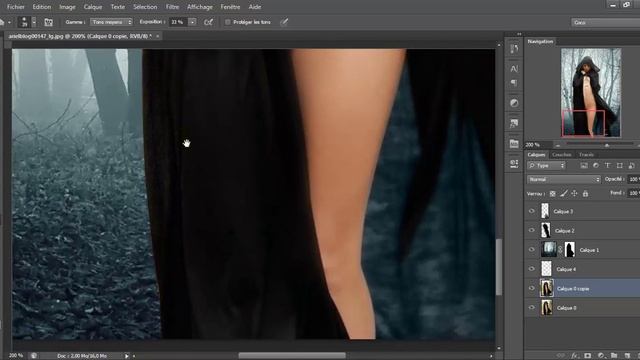This screenshot has width=640, height=360.
Task: Enable the airbrush mode icon
Action: tap(208, 22)
